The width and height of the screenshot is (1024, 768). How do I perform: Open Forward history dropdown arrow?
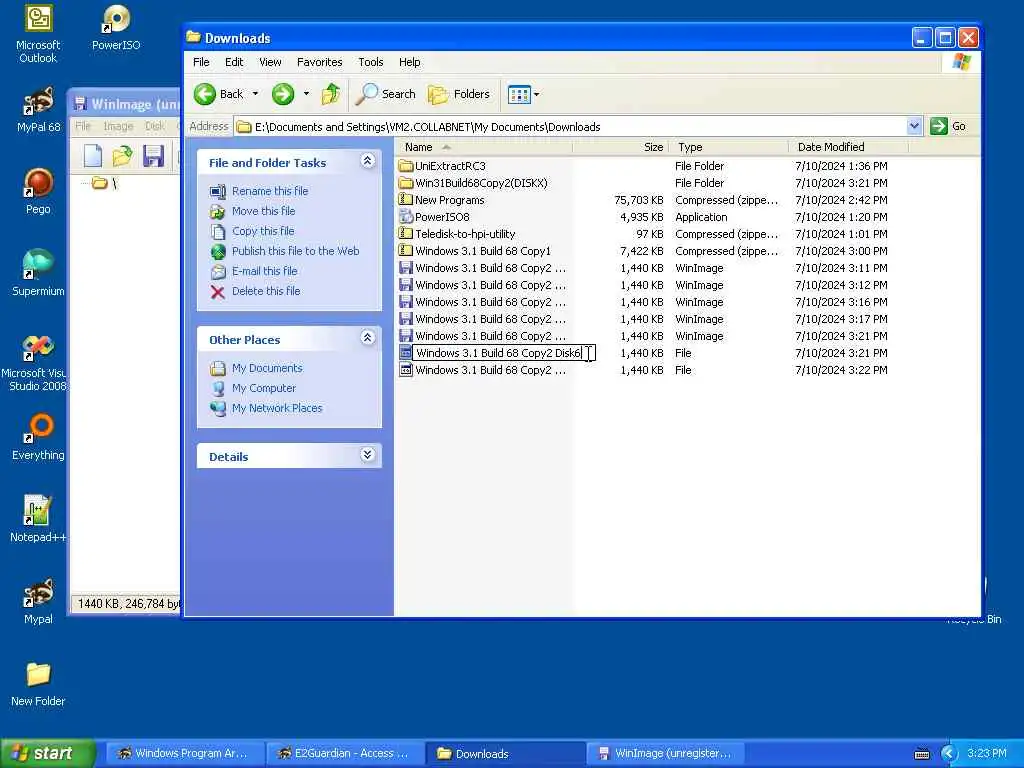(306, 94)
